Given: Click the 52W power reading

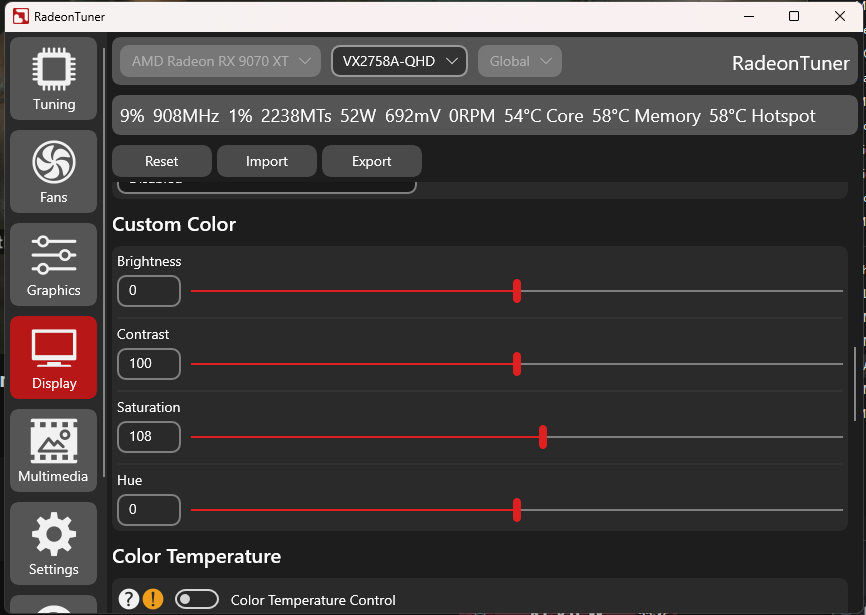Looking at the screenshot, I should click(x=358, y=116).
